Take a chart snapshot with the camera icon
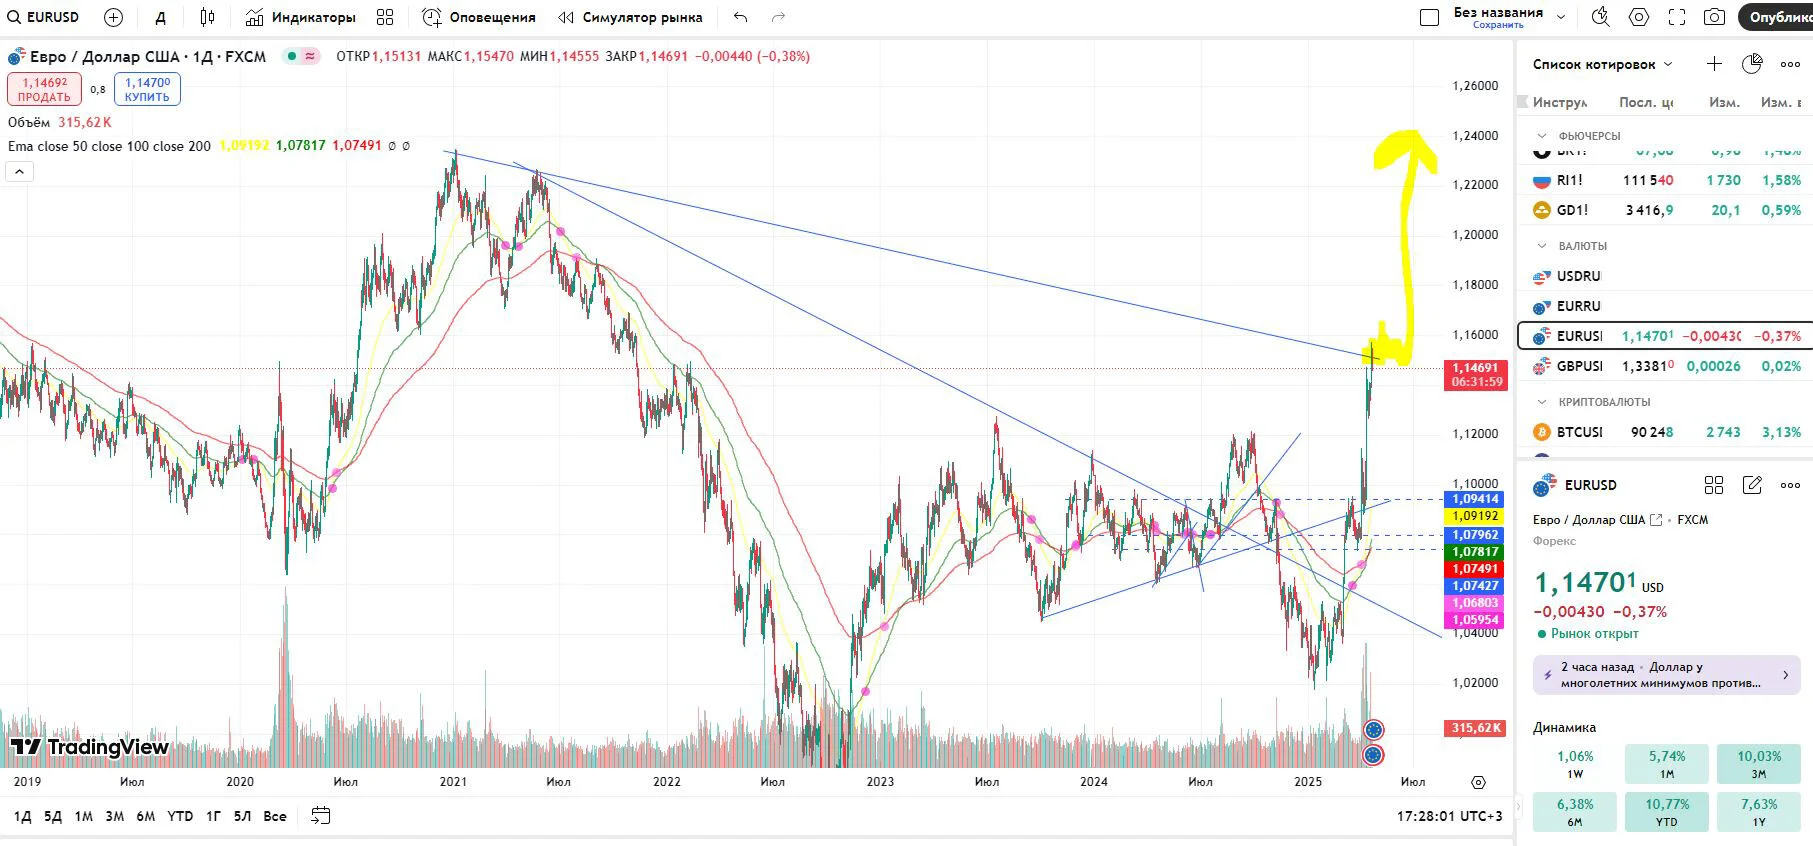This screenshot has width=1813, height=846. coord(1714,17)
